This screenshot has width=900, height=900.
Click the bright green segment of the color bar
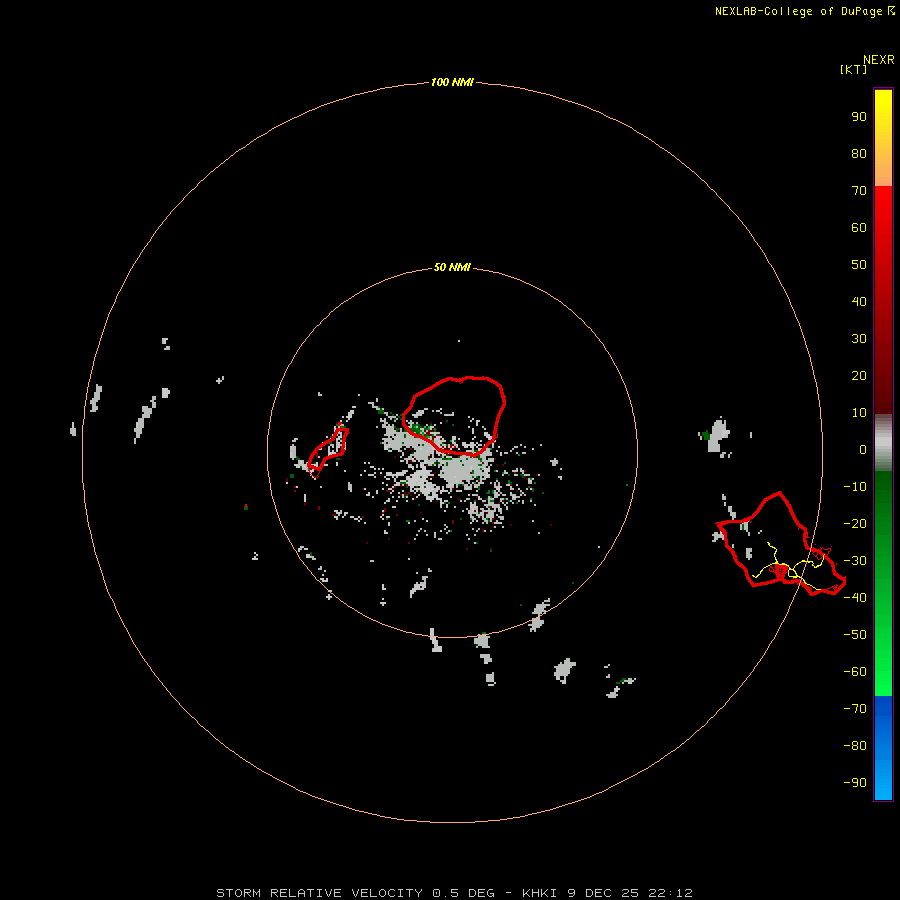883,583
